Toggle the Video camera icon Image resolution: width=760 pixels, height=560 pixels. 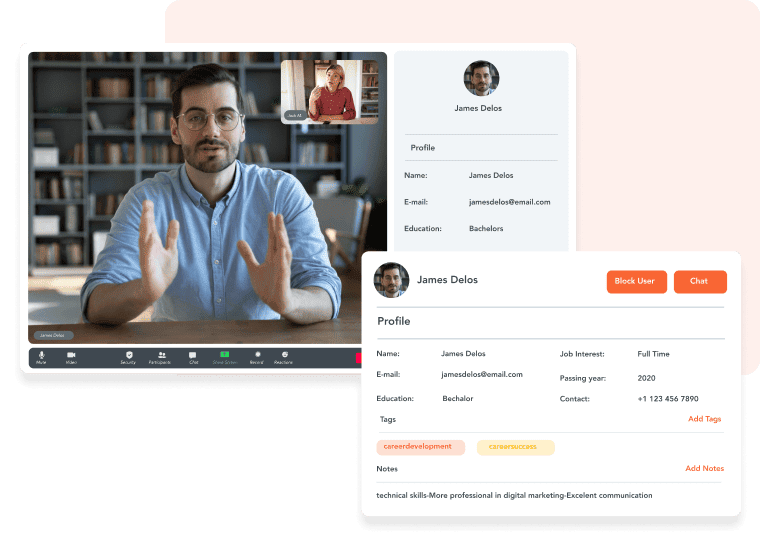click(71, 356)
